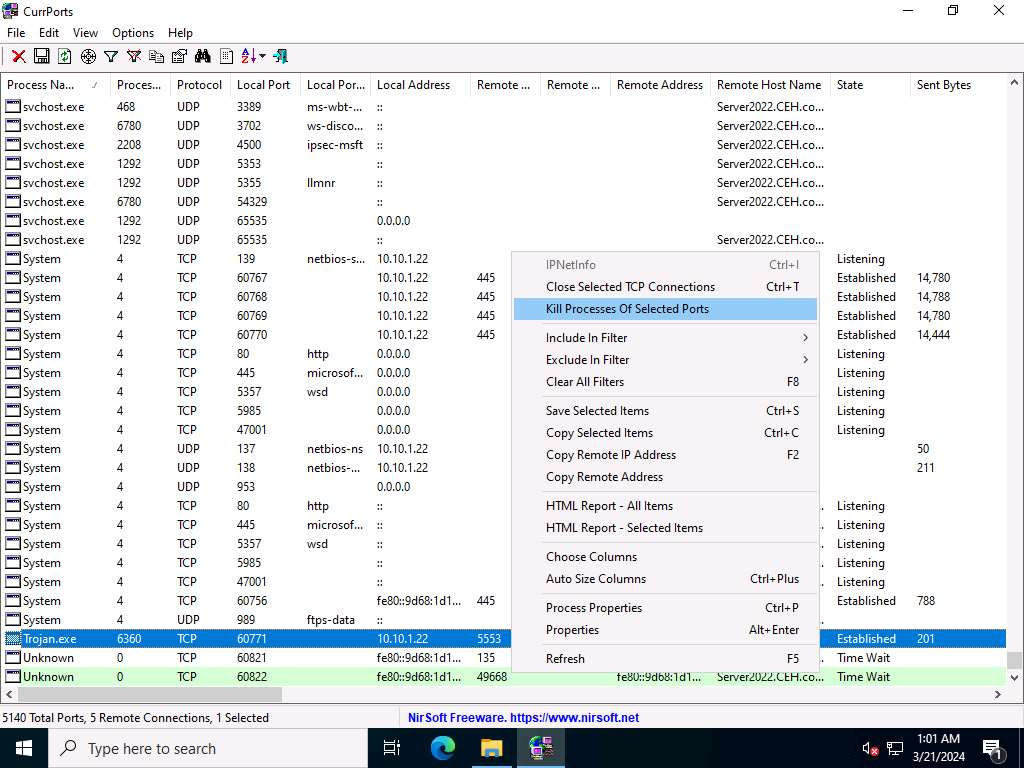Click the Refresh toolbar icon
This screenshot has height=768, width=1024.
point(65,57)
